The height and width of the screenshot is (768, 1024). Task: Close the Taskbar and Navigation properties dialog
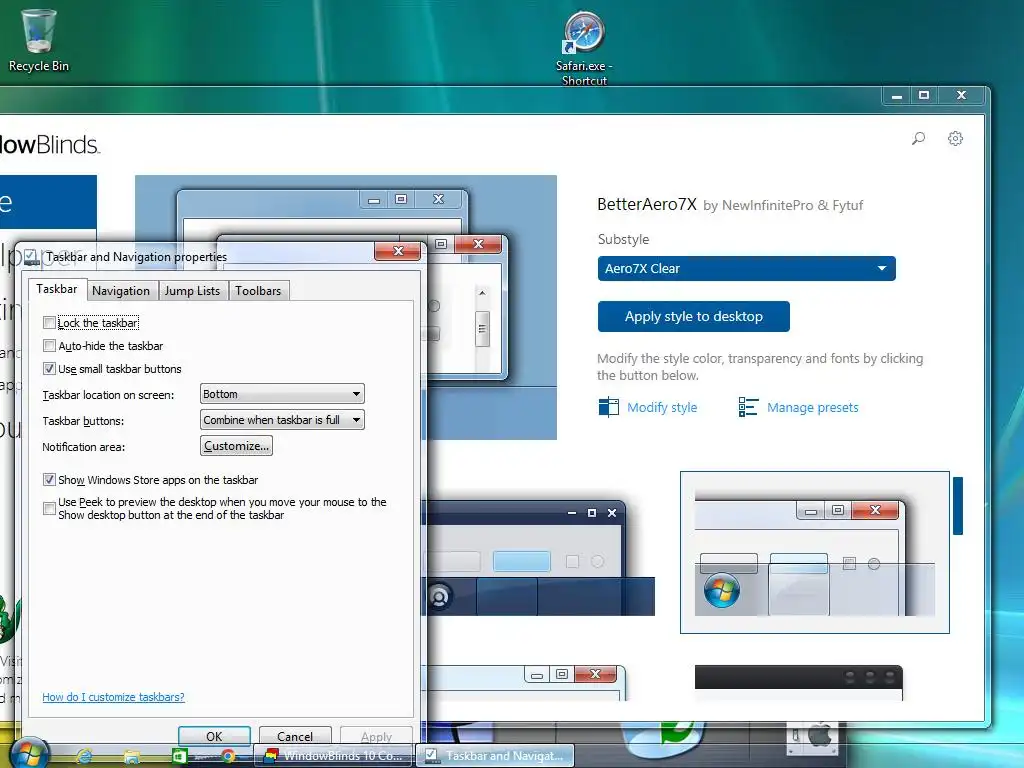[x=398, y=251]
